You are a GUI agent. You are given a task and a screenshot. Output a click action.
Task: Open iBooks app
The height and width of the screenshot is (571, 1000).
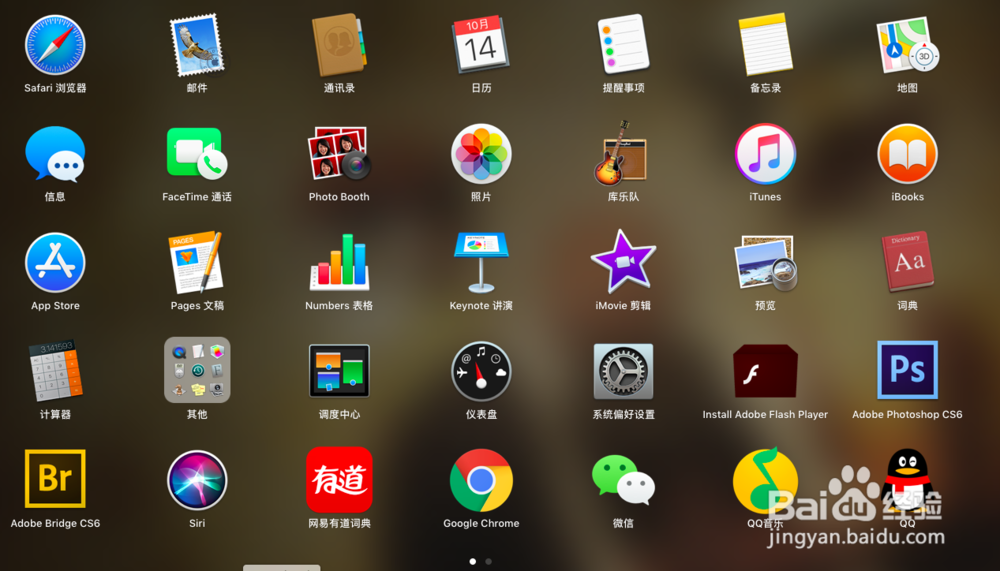click(x=907, y=154)
